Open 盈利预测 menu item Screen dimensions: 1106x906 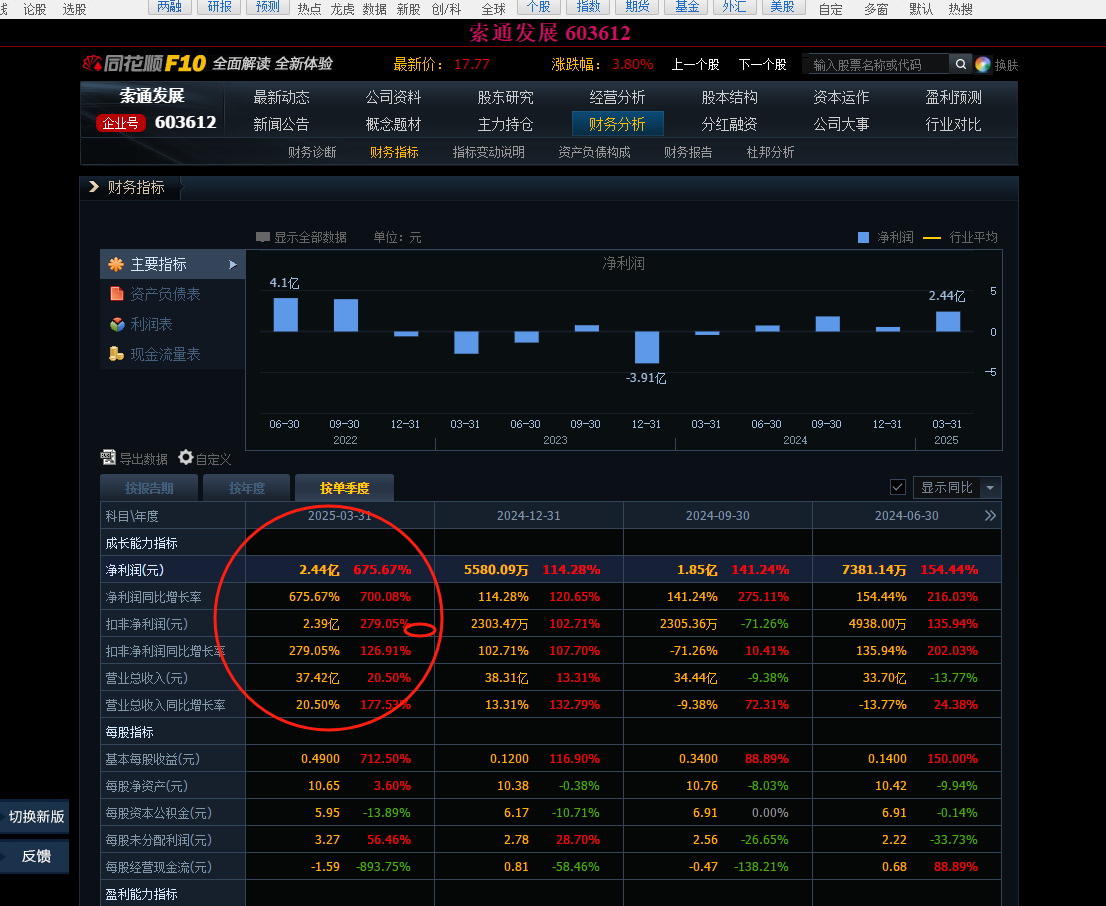(953, 97)
